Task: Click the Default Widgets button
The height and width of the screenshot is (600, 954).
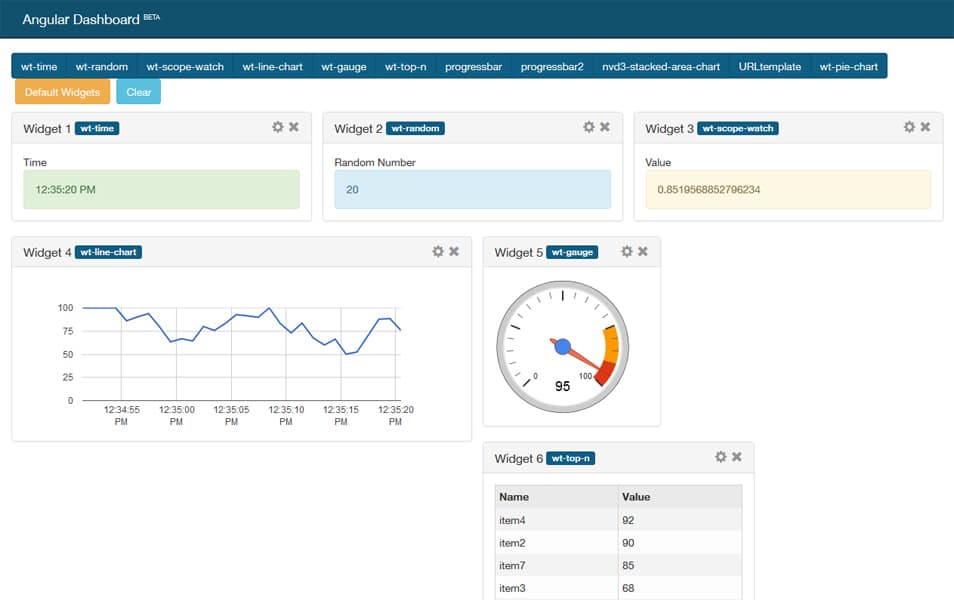Action: pyautogui.click(x=61, y=91)
